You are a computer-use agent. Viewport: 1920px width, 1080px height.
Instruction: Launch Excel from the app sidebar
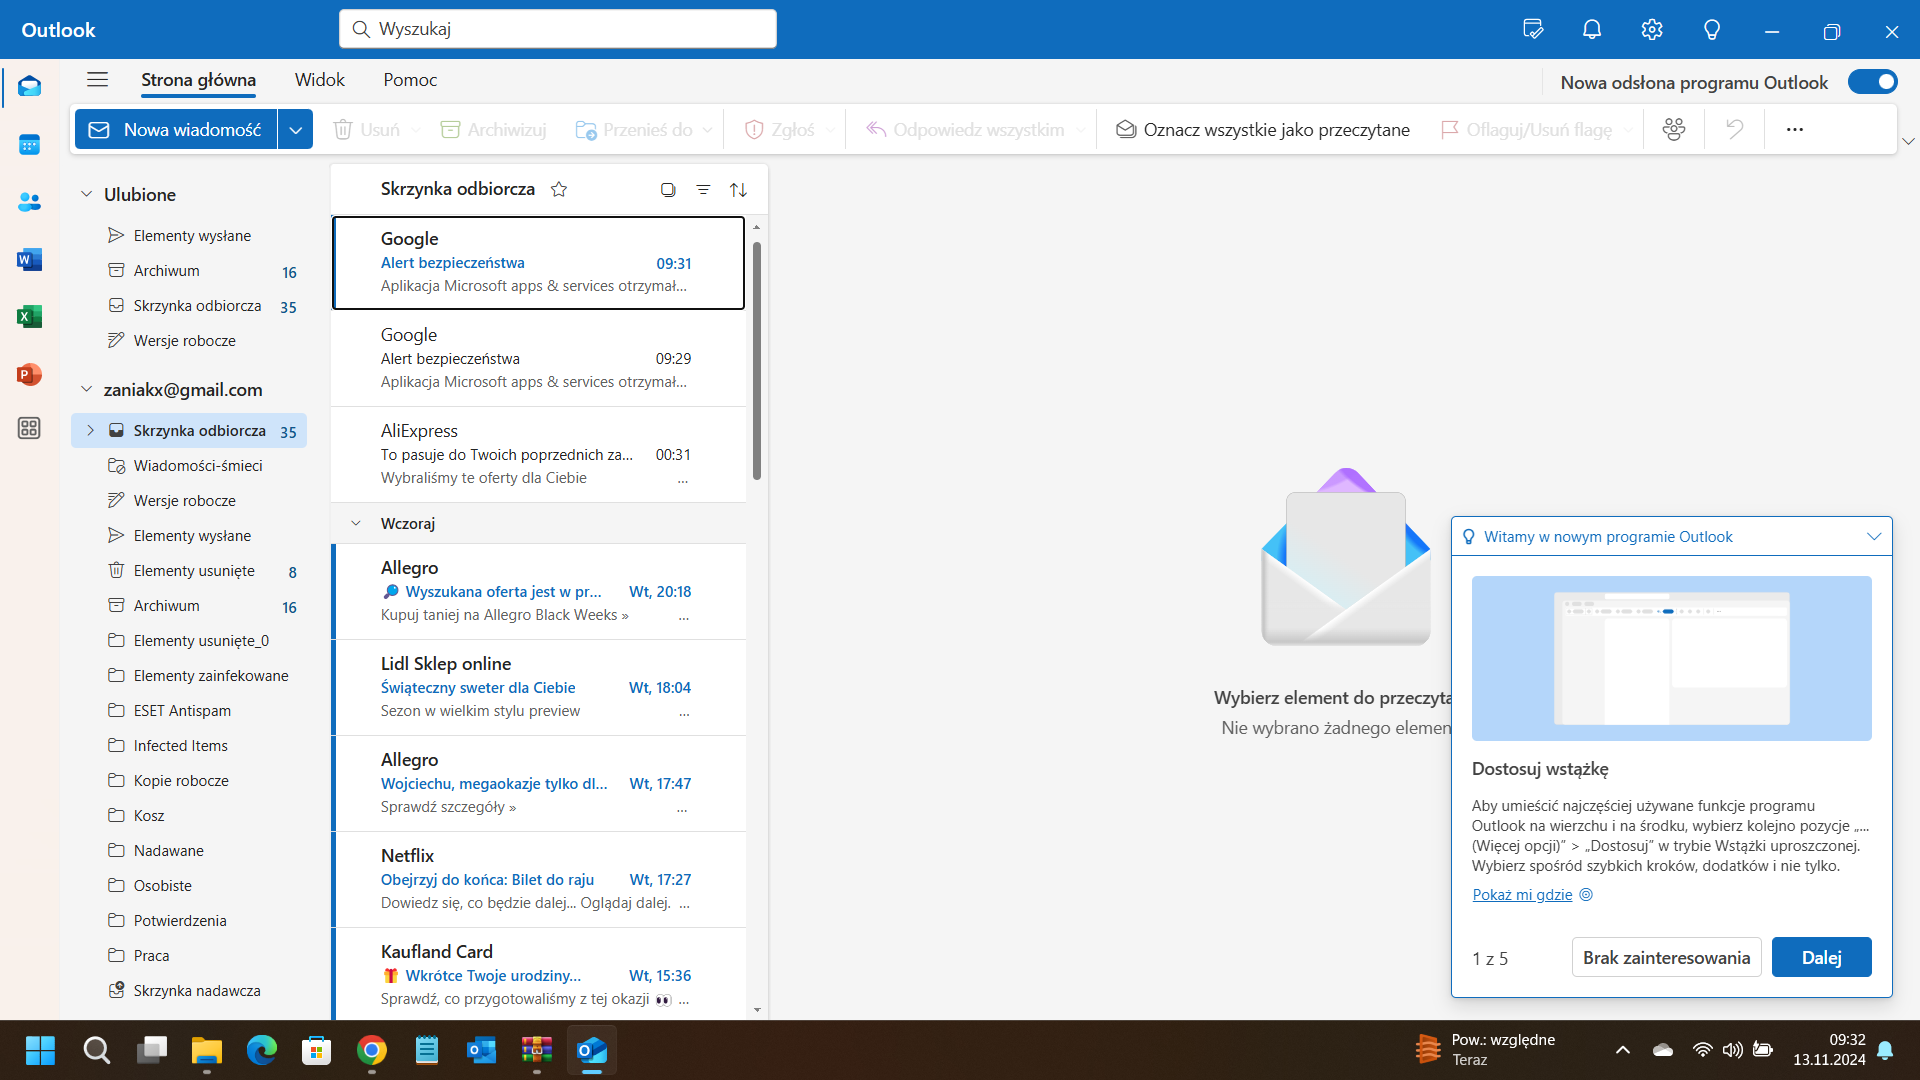click(x=29, y=317)
